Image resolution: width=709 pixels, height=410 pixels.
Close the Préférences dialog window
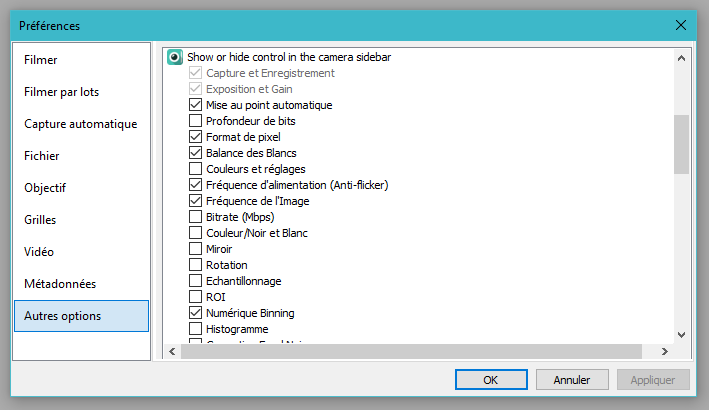pos(681,25)
